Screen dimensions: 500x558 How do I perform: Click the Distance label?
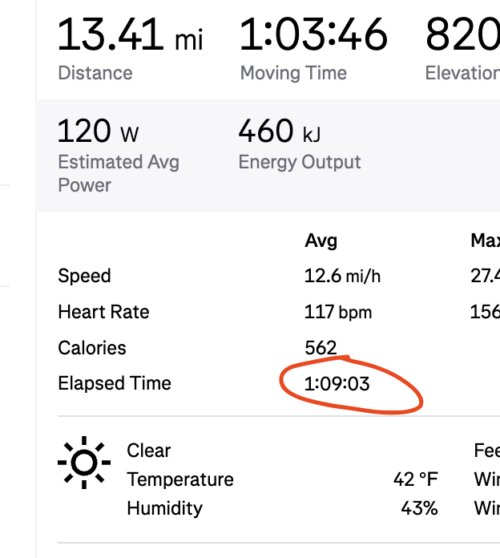pos(95,73)
